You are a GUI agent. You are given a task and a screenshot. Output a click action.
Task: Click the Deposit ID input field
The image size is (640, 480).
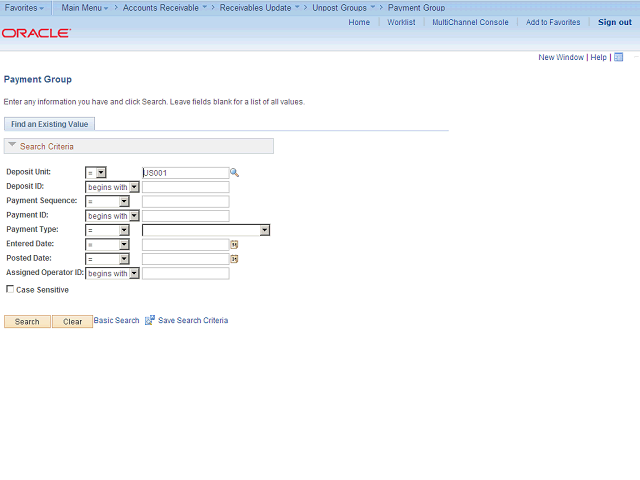tap(186, 187)
